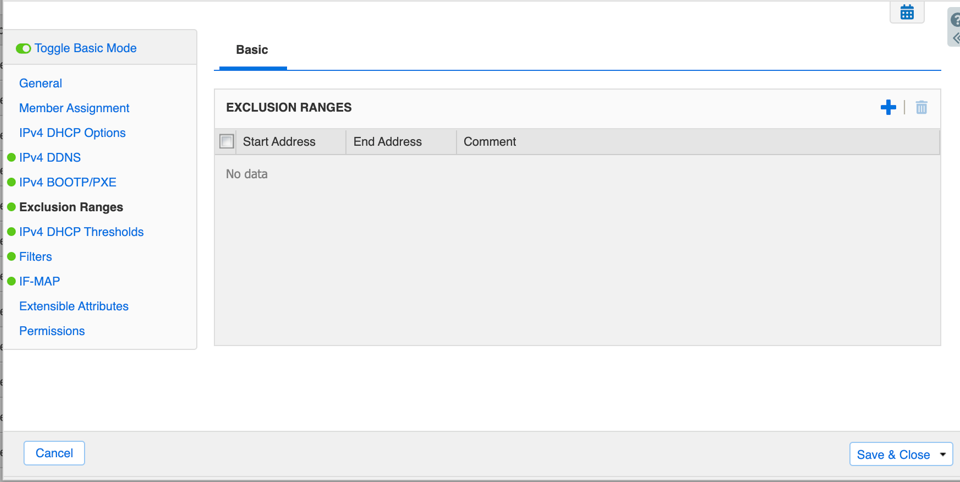Switch to the Basic tab
The image size is (960, 482).
252,50
